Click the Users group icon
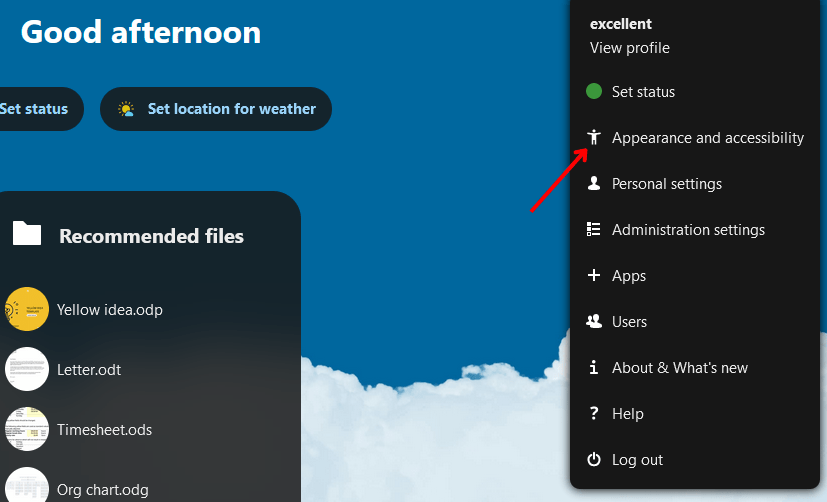 594,322
